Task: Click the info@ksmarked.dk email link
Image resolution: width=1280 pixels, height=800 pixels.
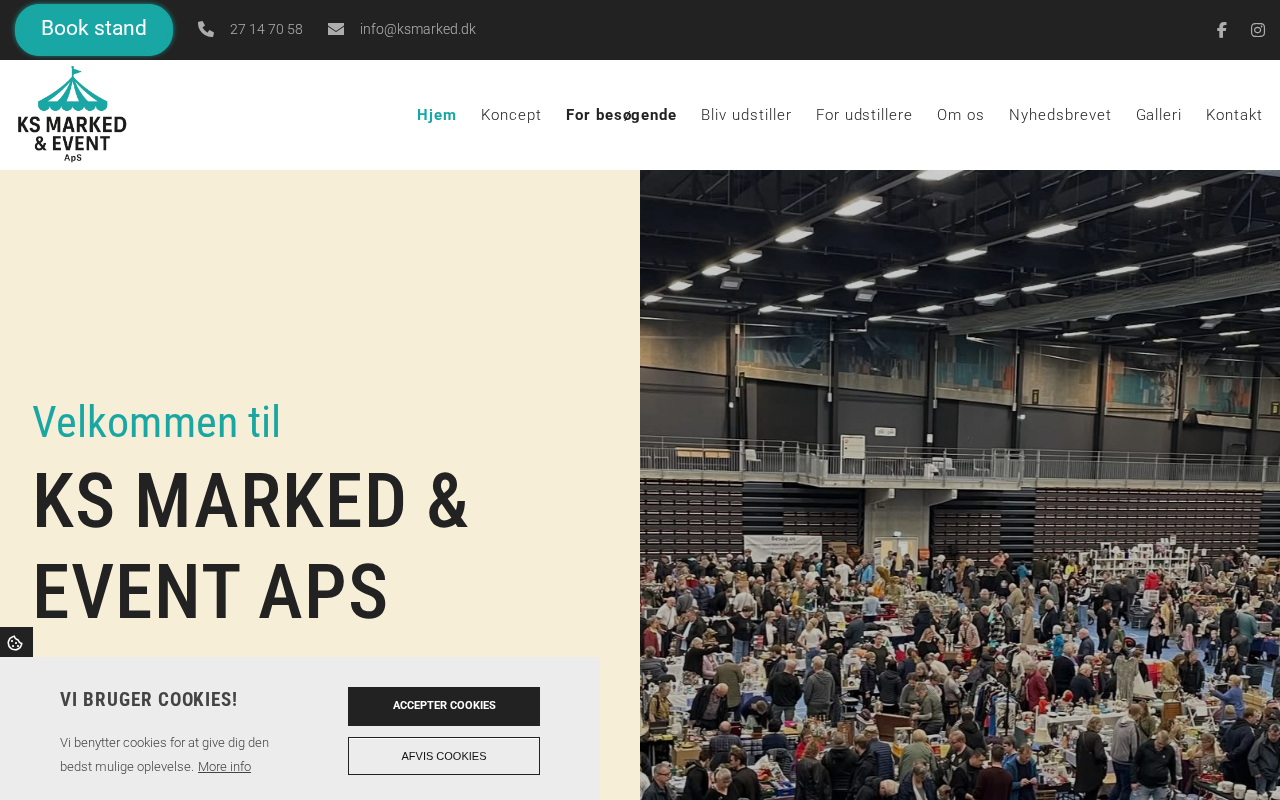Action: (418, 29)
